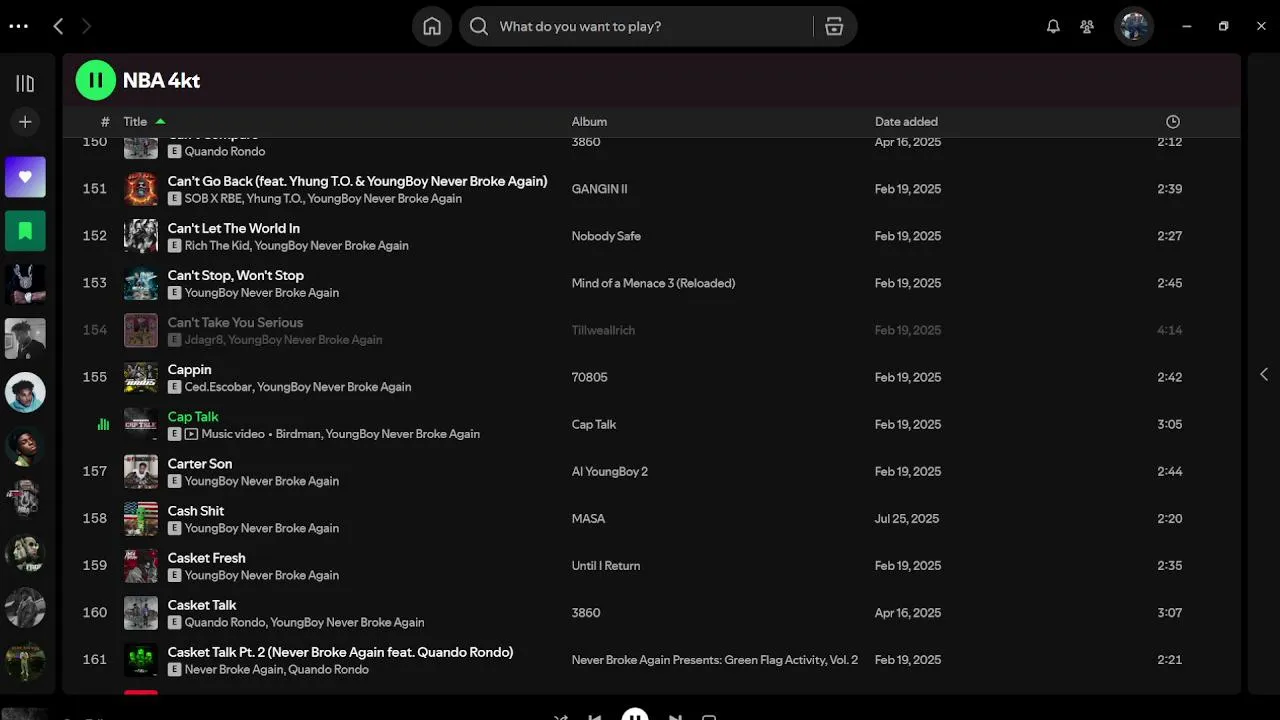Click the # column header
Image resolution: width=1280 pixels, height=720 pixels.
tap(105, 122)
